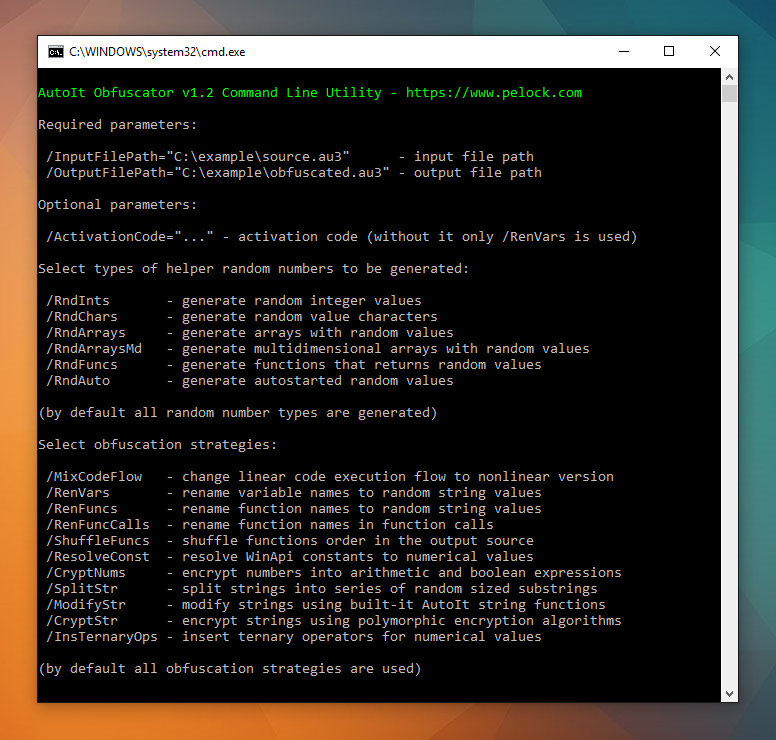Image resolution: width=776 pixels, height=740 pixels.
Task: Click the /CryptStr option text
Action: pyautogui.click(x=82, y=621)
